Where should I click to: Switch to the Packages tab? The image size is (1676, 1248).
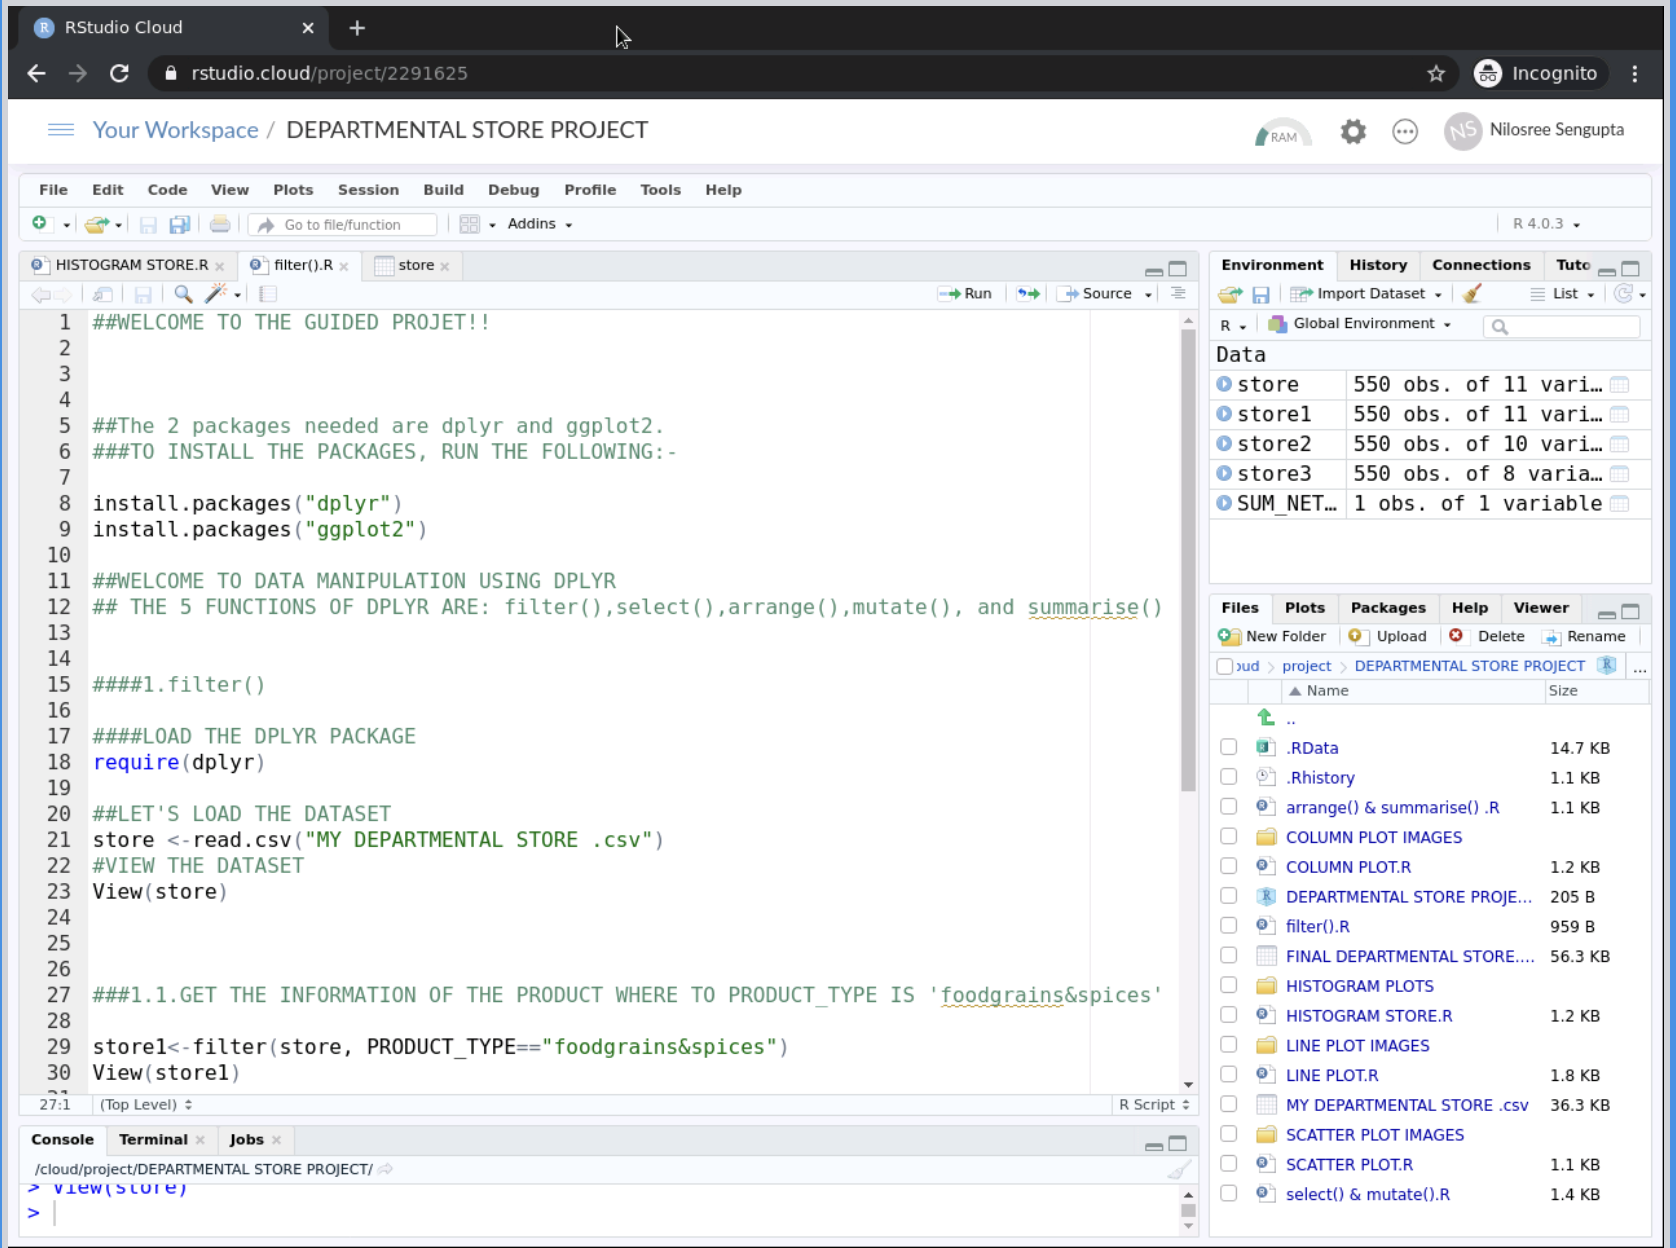point(1387,608)
